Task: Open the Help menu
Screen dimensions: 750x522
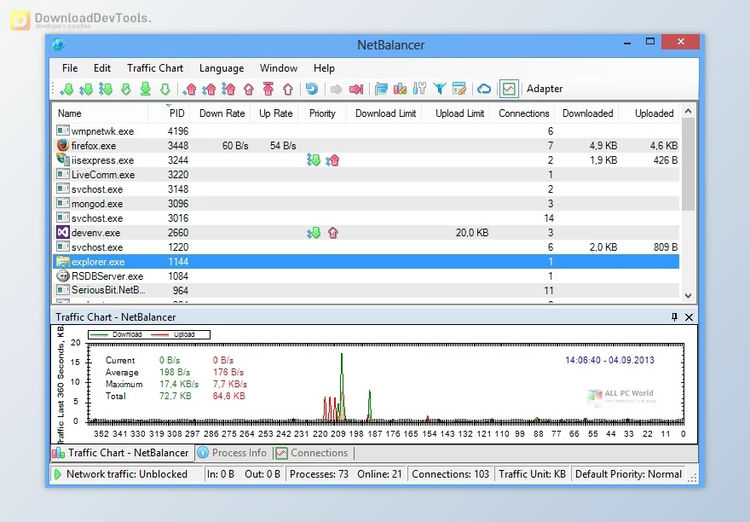Action: tap(324, 68)
